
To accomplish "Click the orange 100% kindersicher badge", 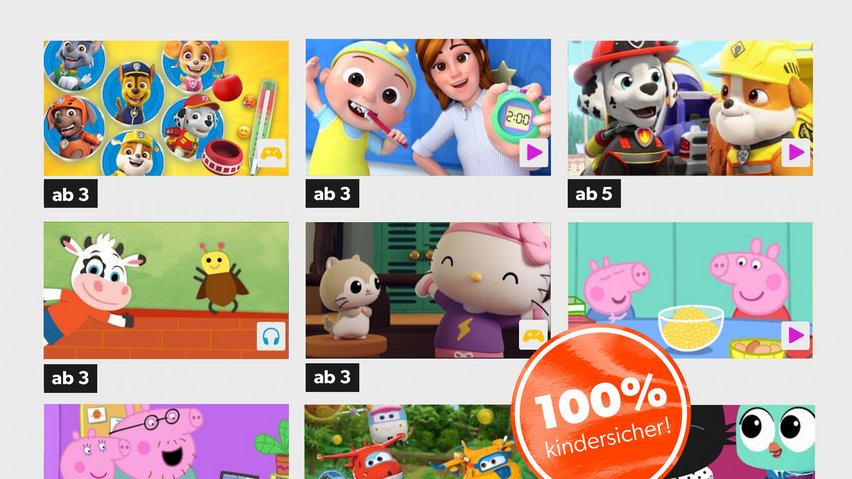I will [x=602, y=408].
